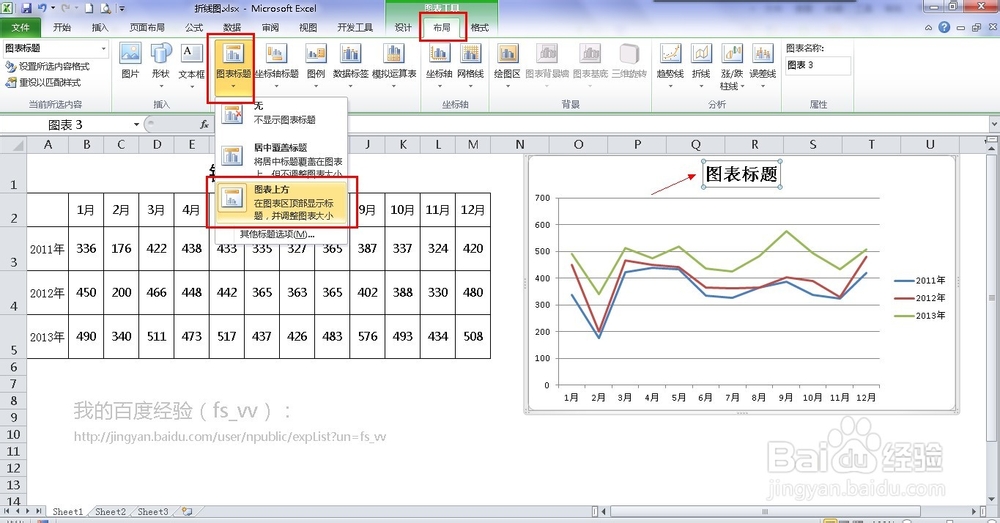Click the 图表标题 chart title button
Viewport: 1000px width, 523px height.
(x=233, y=67)
